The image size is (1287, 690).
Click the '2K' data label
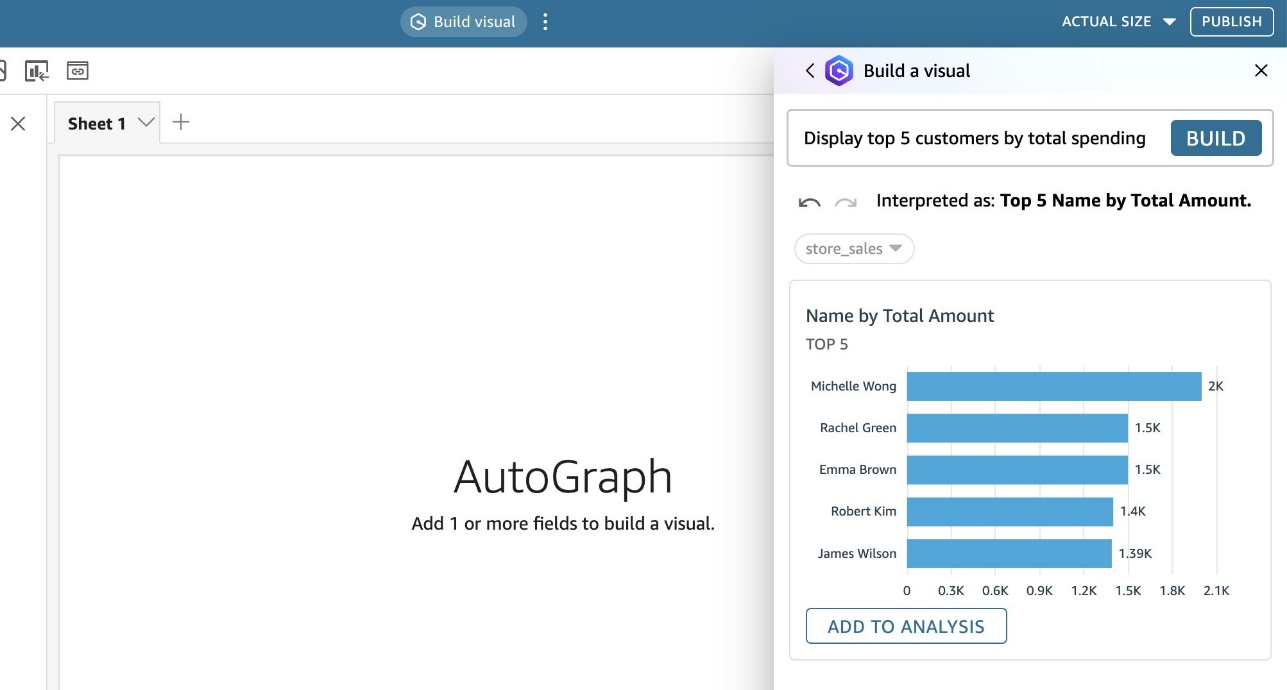[1216, 386]
